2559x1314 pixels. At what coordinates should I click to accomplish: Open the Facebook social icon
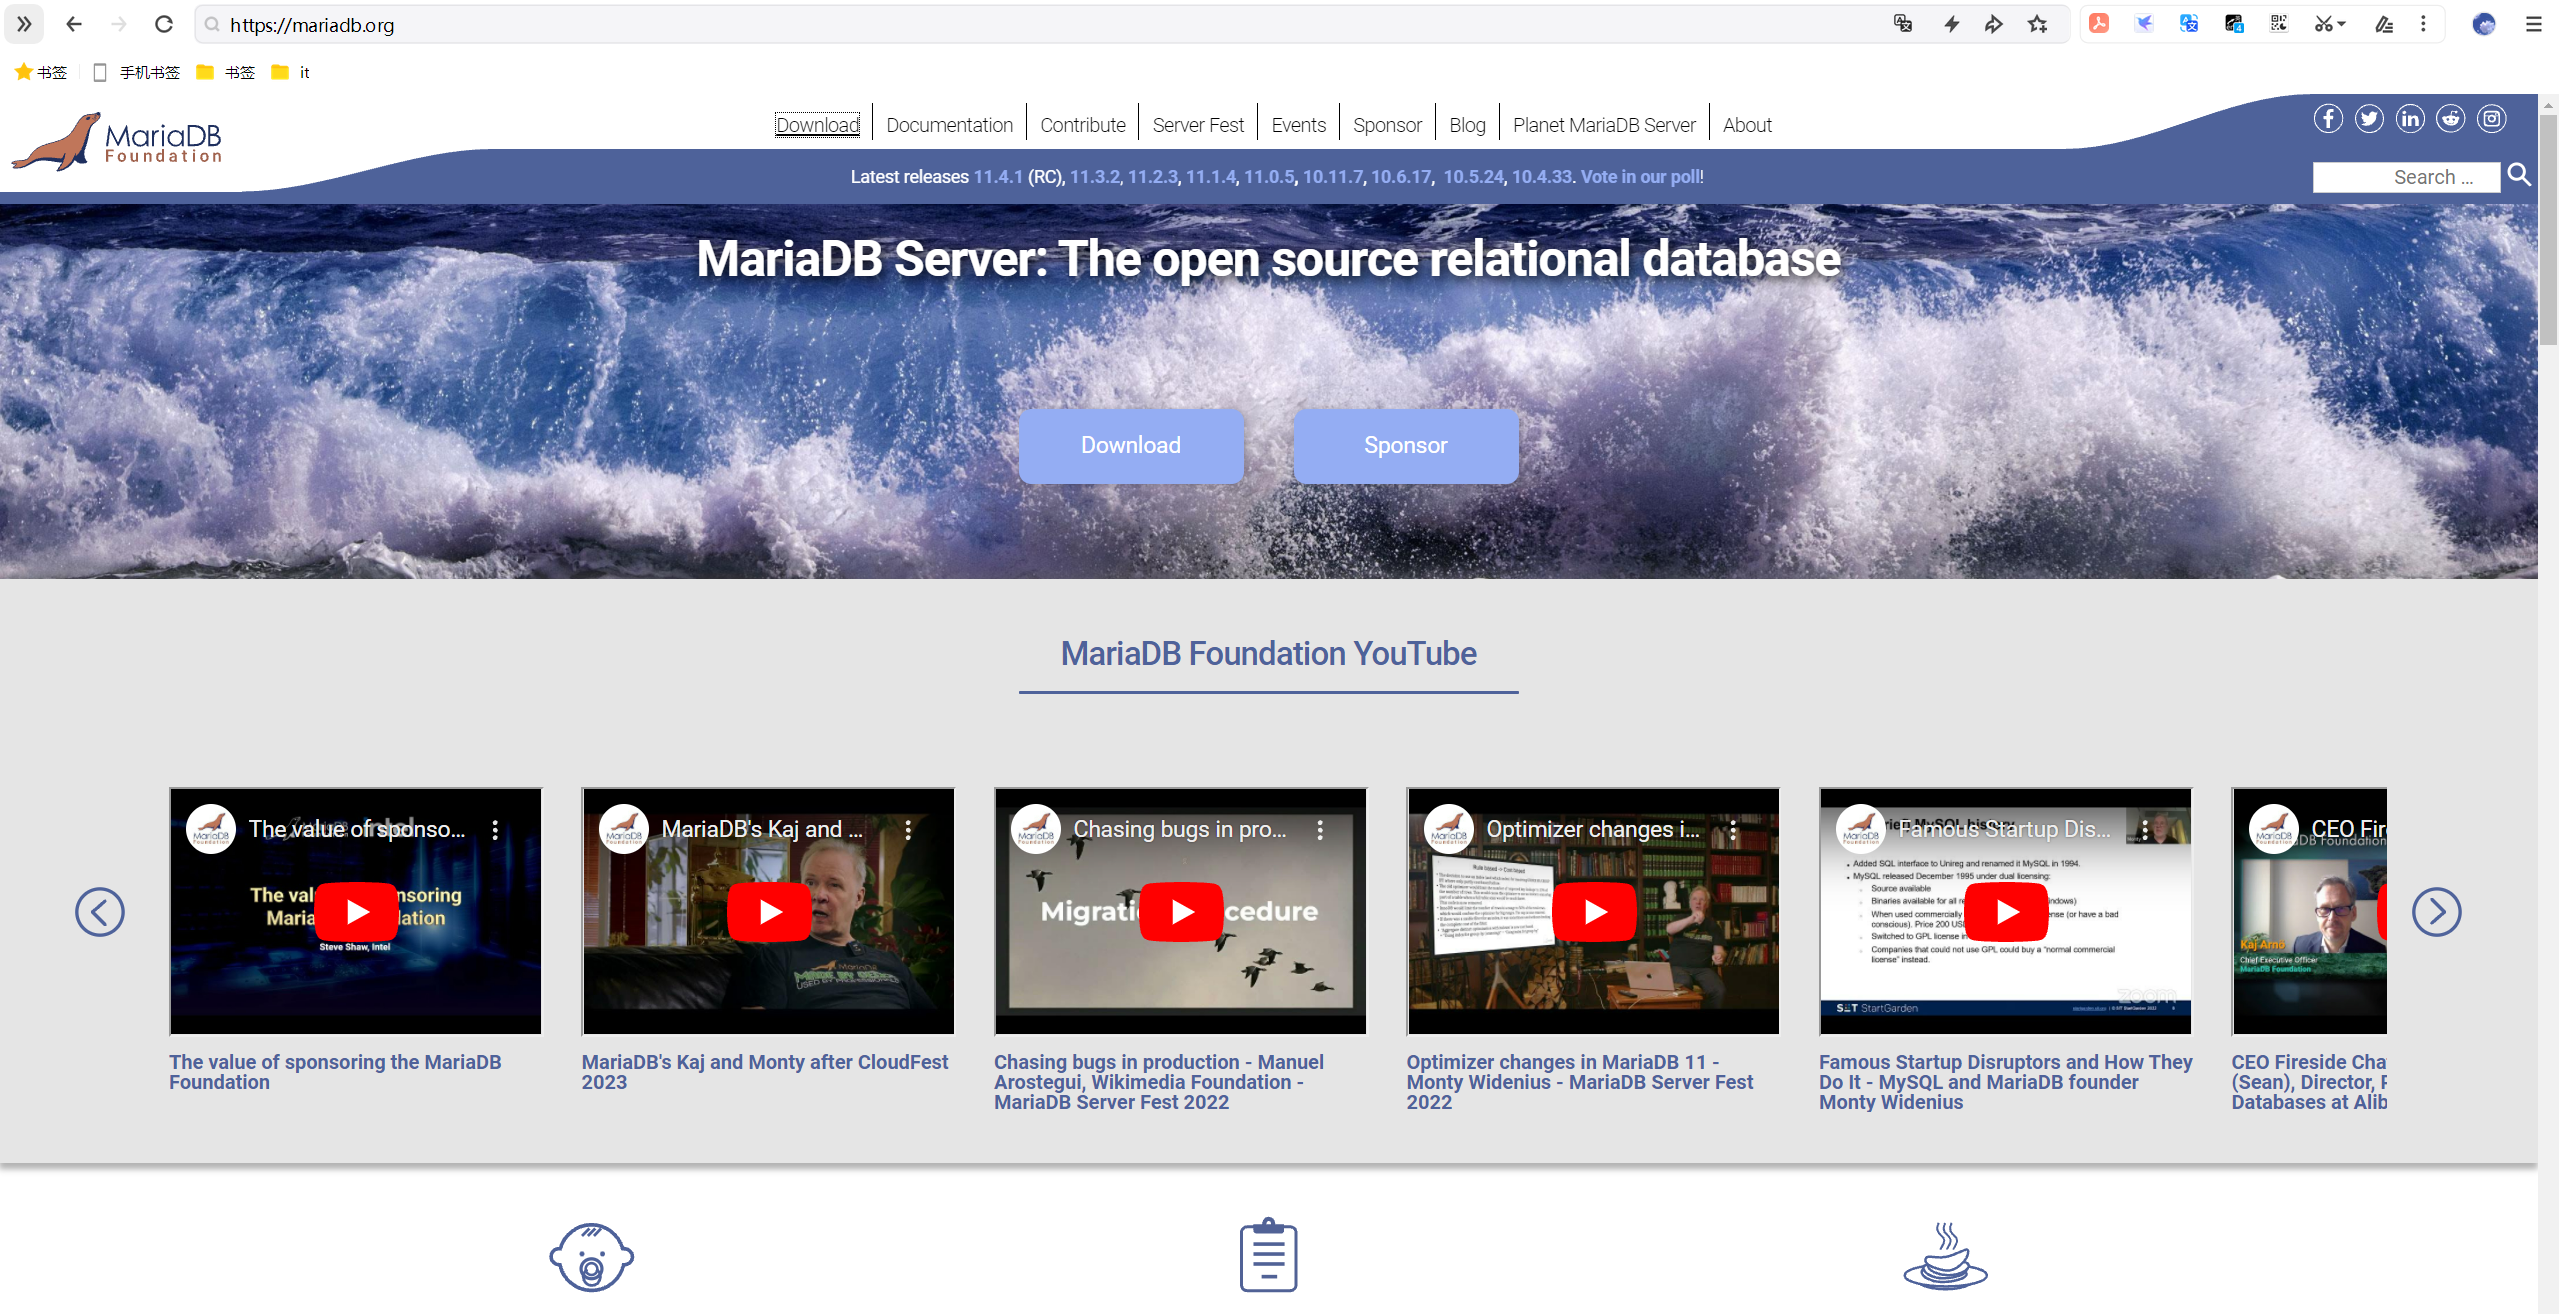point(2327,119)
